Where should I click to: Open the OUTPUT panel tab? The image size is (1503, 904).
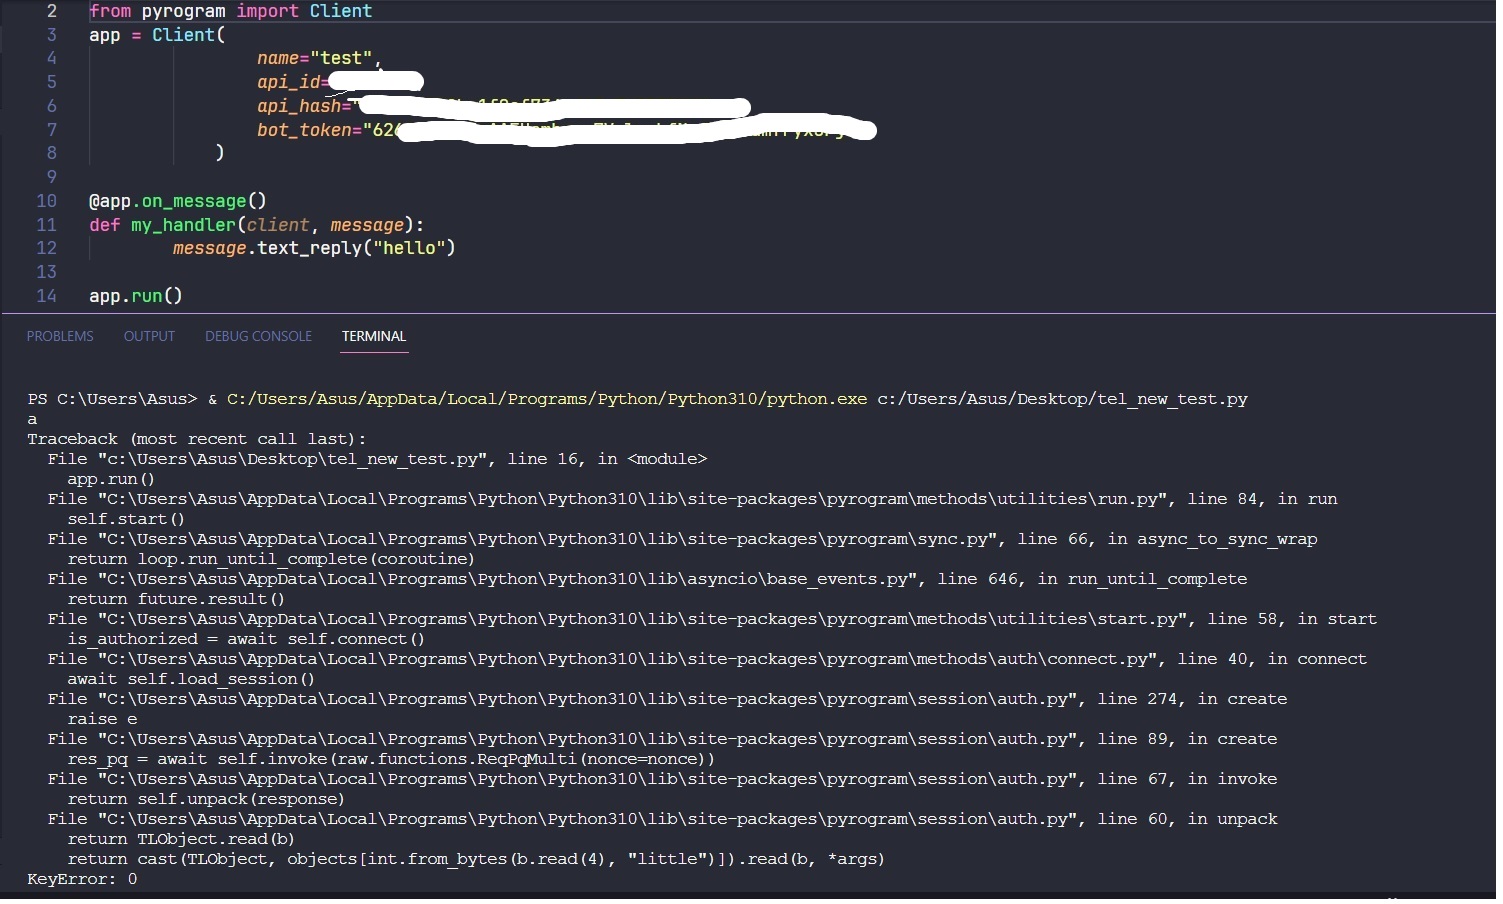click(x=149, y=336)
